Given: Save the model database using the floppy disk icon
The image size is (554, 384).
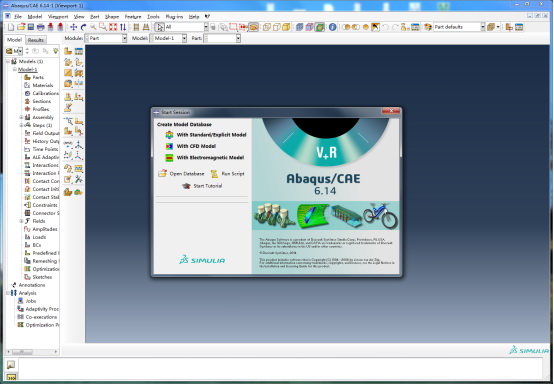Looking at the screenshot, I should 31,27.
